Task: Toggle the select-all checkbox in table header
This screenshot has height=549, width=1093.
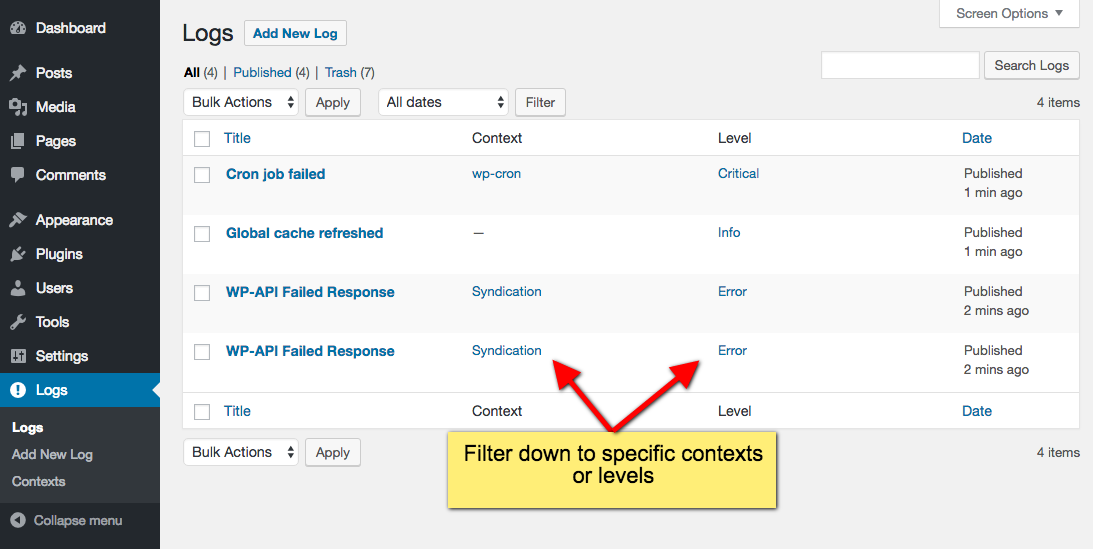Action: coord(202,139)
